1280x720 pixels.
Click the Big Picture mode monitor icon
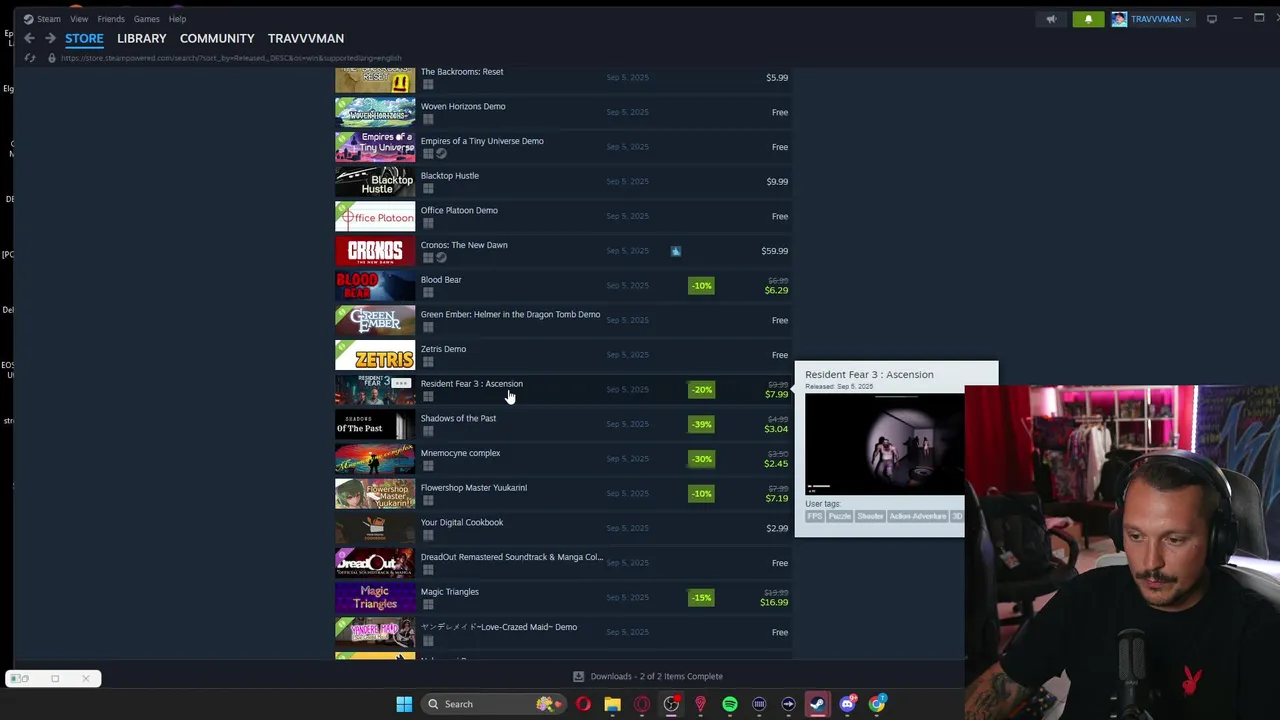(x=1212, y=19)
